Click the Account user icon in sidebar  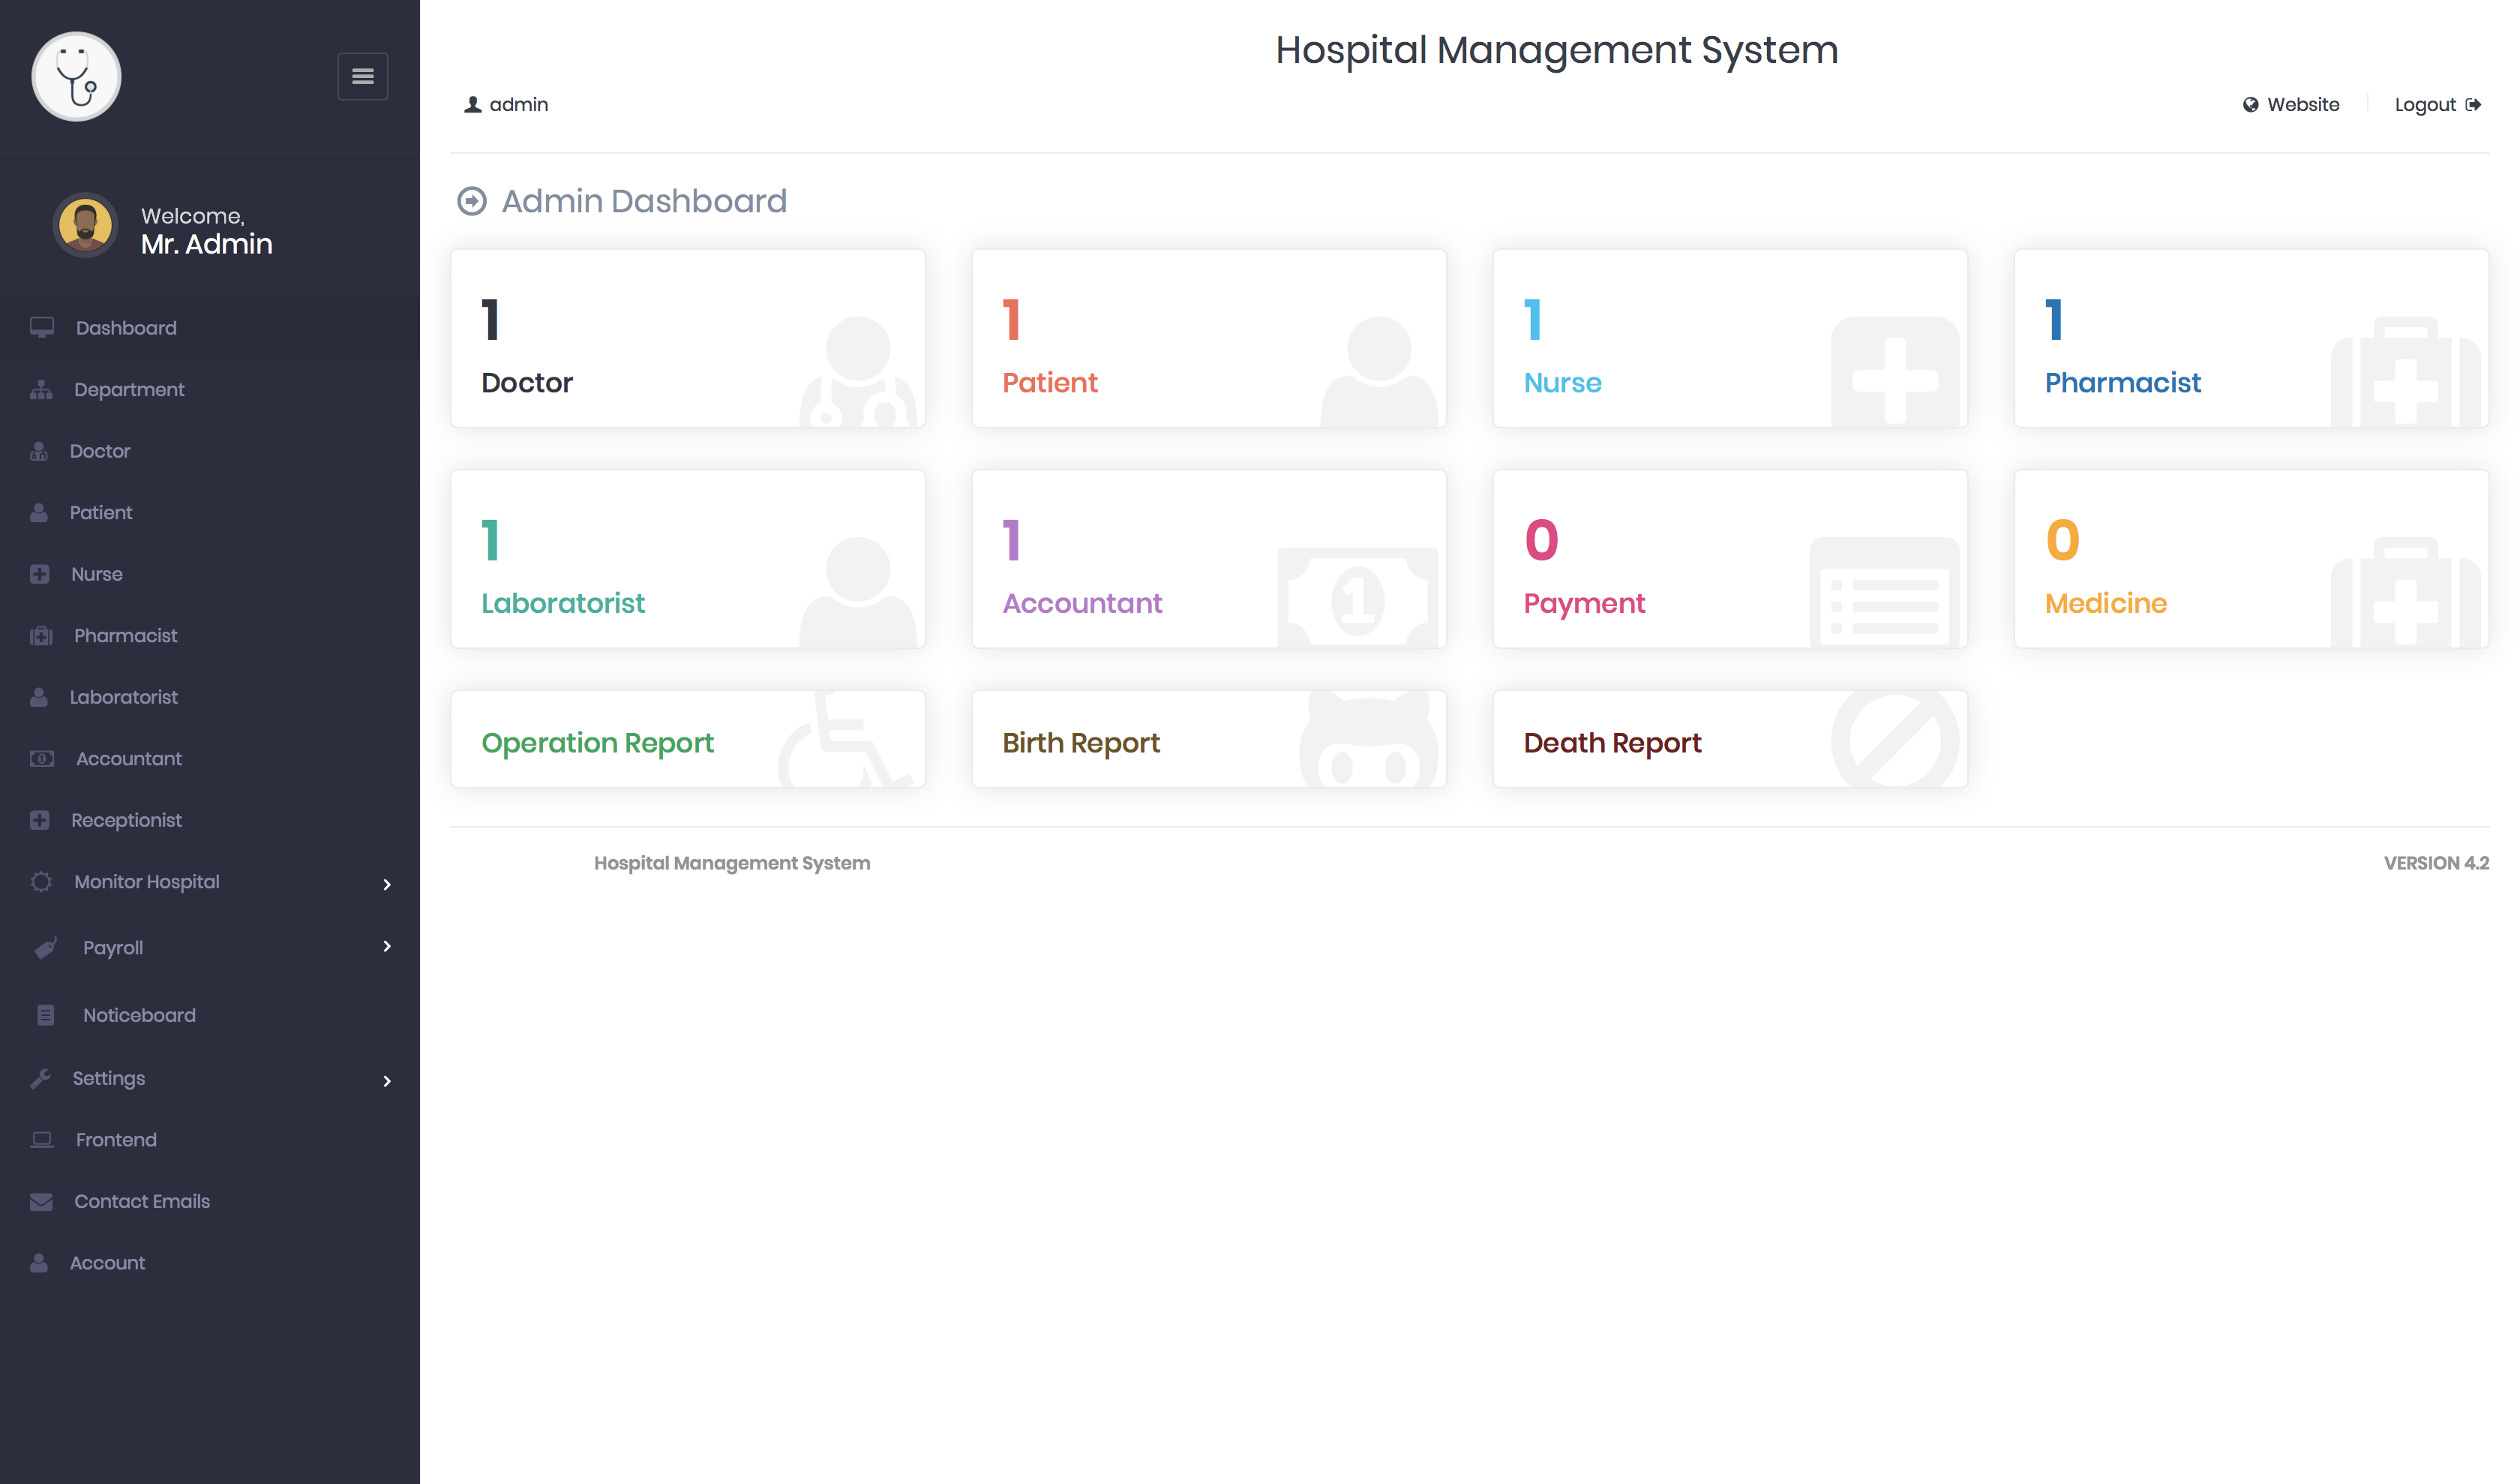[x=39, y=1263]
